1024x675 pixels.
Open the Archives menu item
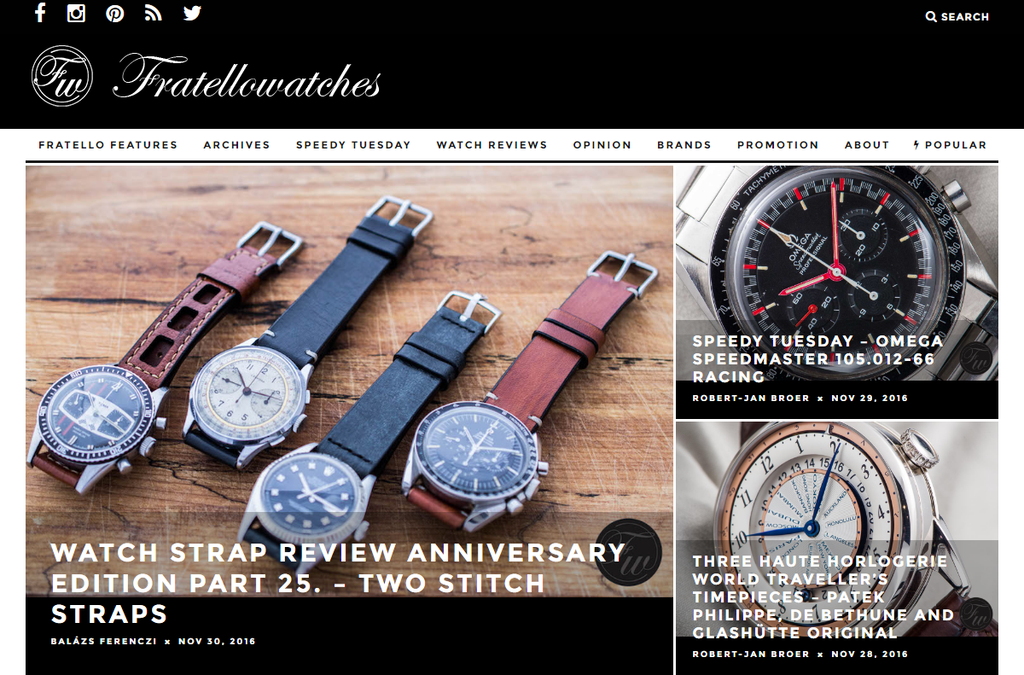(x=236, y=145)
